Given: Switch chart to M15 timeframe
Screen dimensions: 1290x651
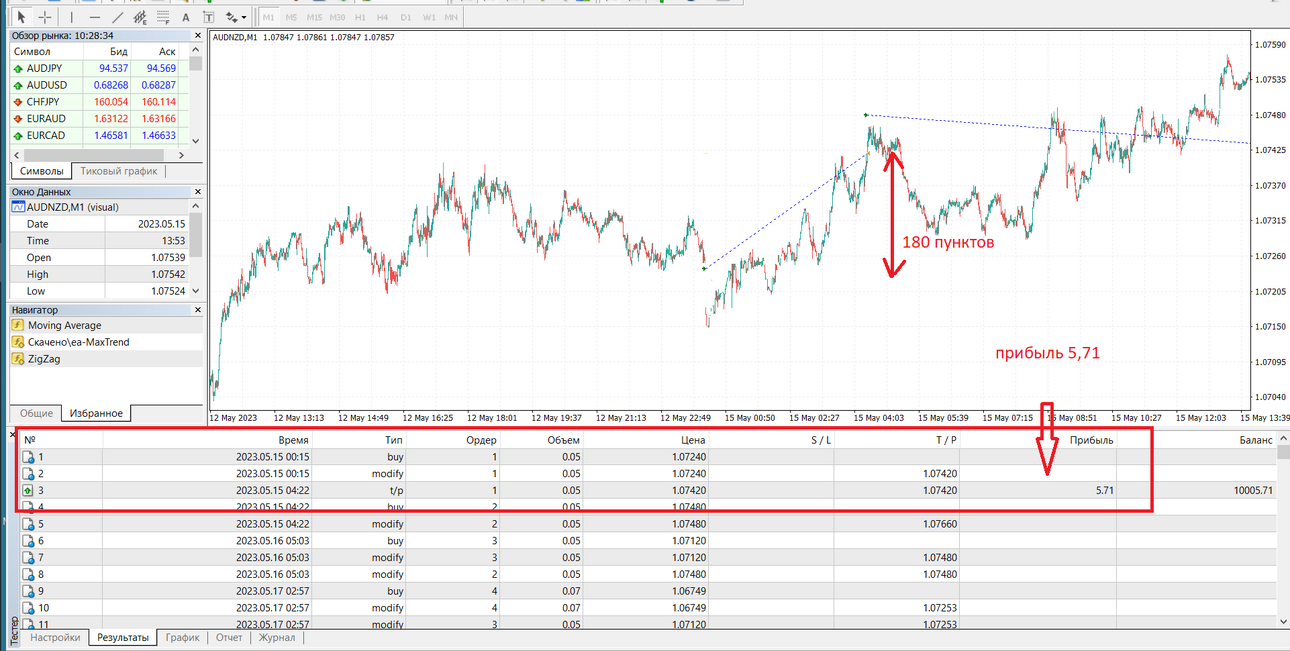Looking at the screenshot, I should 315,17.
